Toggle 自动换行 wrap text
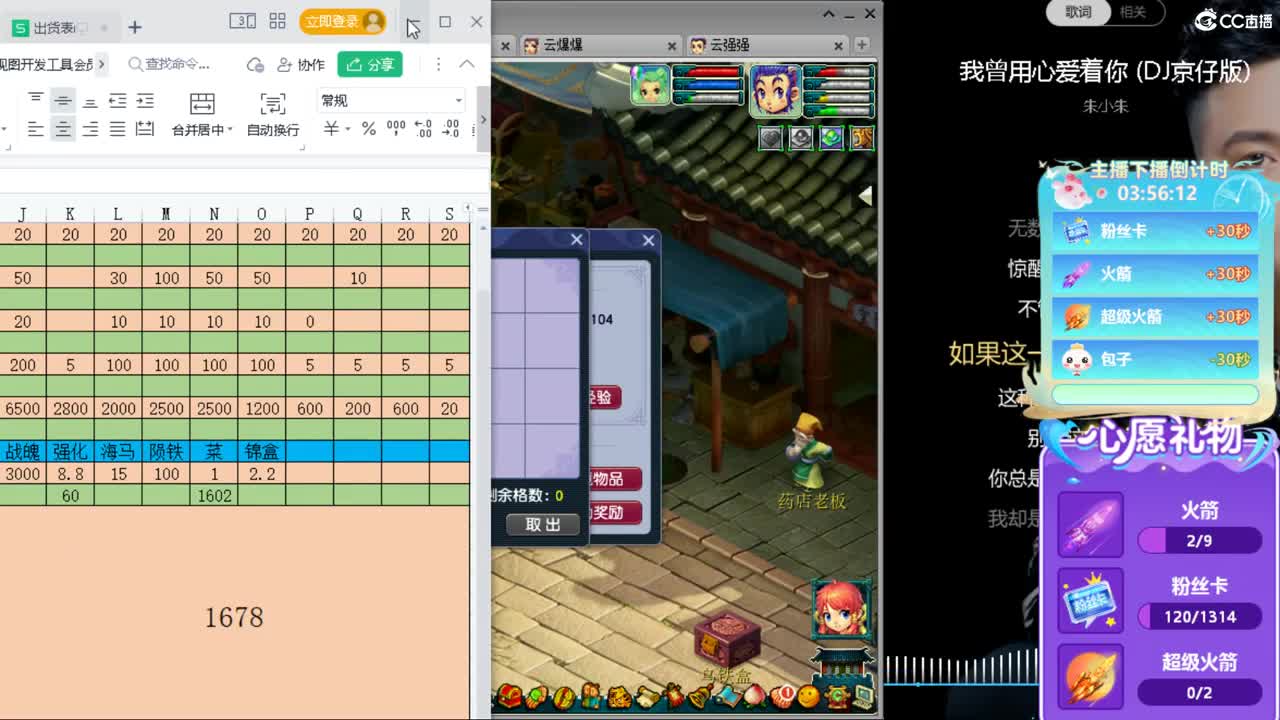Screen dimensions: 1280x720 pyautogui.click(x=273, y=115)
